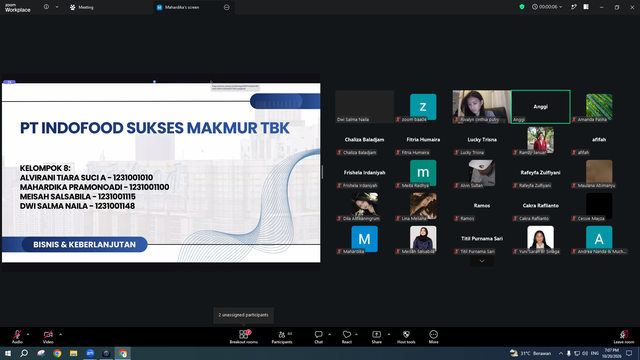Viewport: 640px width, 360px height.
Task: Click the Zoom Workplace logo
Action: (18, 7)
